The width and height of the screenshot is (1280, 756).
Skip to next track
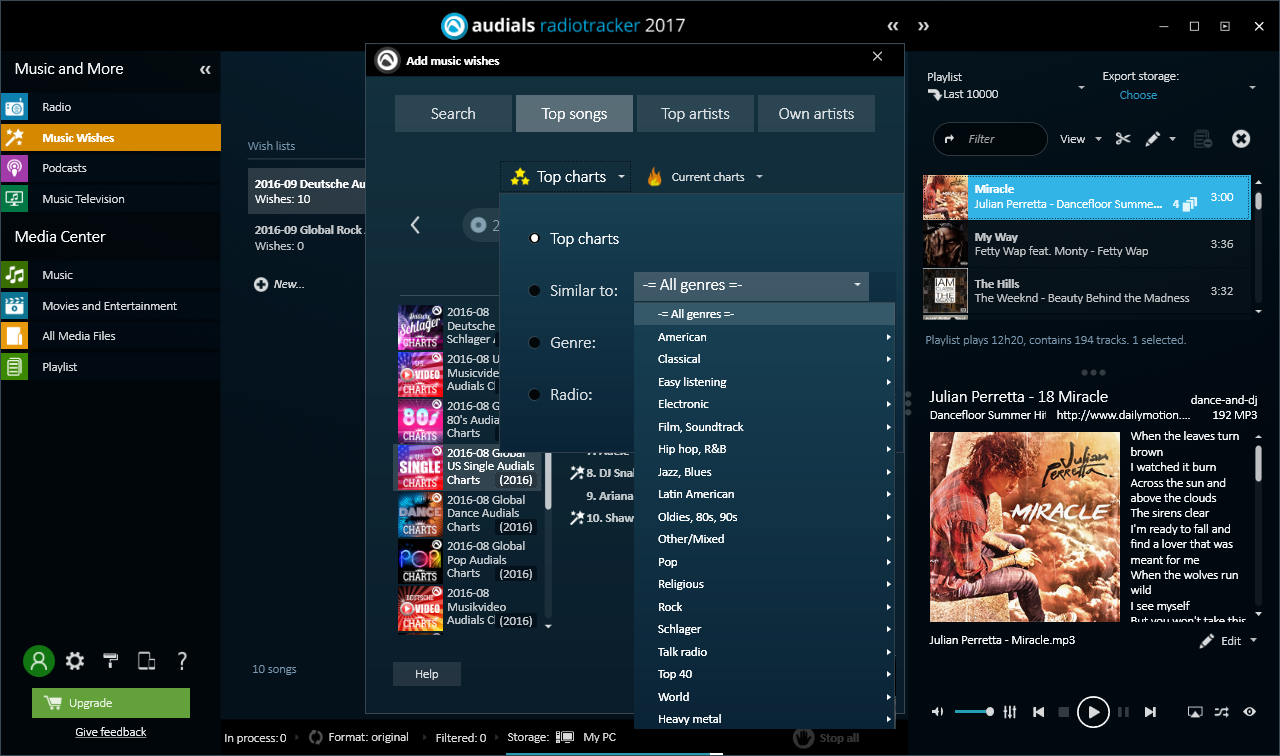coord(1150,712)
